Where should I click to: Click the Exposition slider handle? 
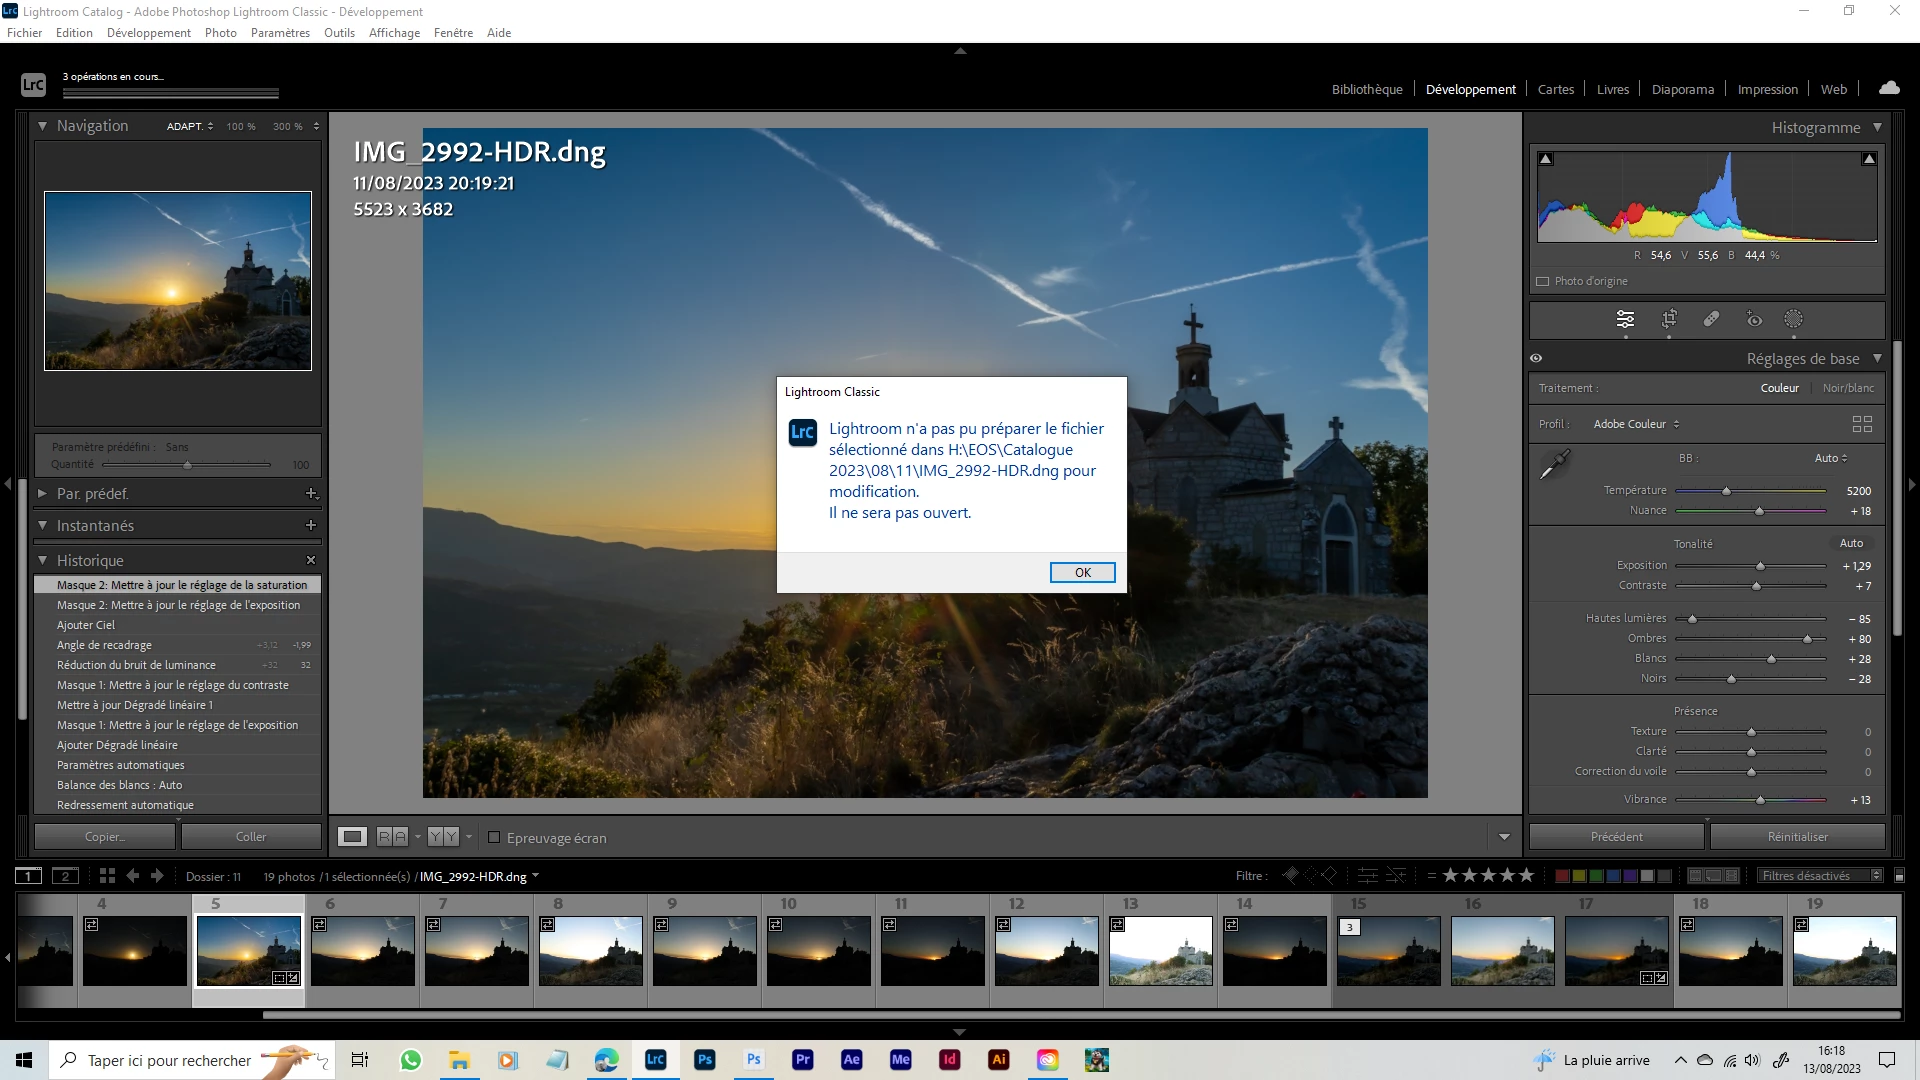click(1760, 566)
